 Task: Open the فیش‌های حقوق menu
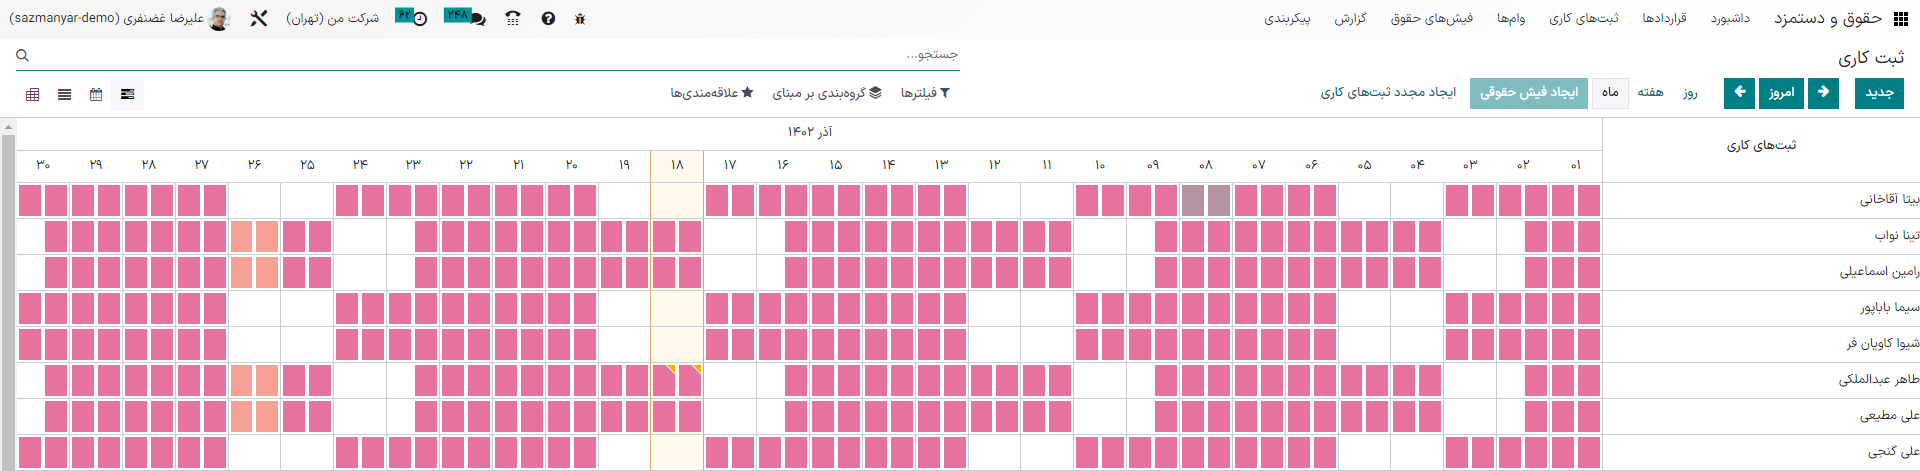pyautogui.click(x=1431, y=19)
